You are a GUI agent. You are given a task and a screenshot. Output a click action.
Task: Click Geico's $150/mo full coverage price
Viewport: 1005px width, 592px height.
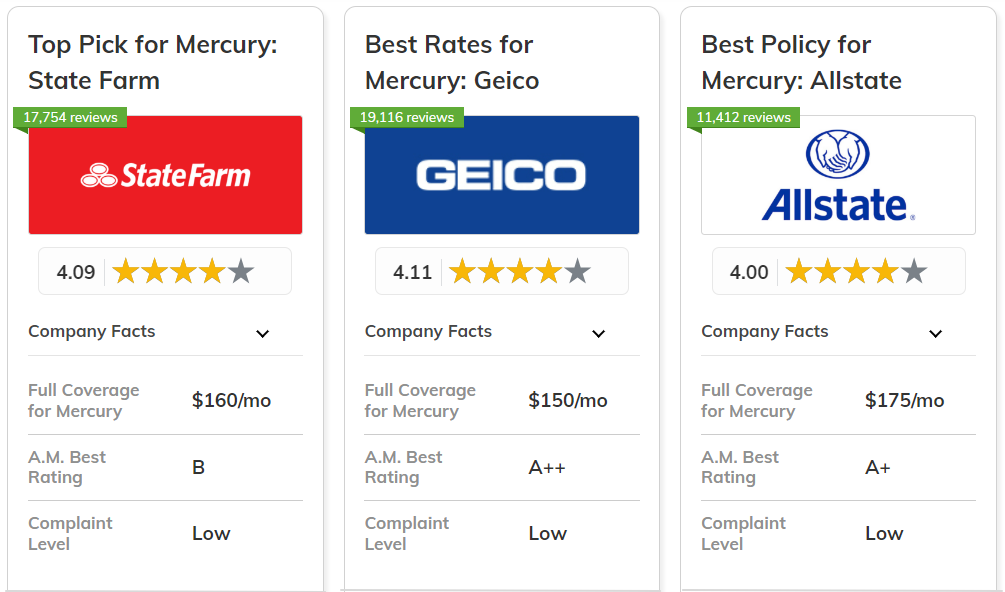tap(567, 400)
